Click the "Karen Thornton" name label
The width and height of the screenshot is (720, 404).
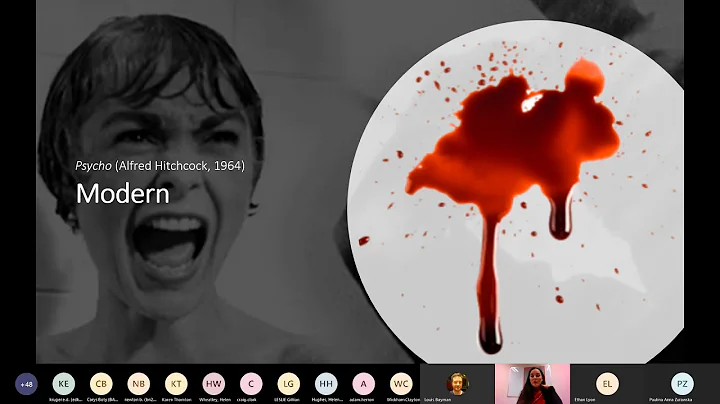(177, 400)
